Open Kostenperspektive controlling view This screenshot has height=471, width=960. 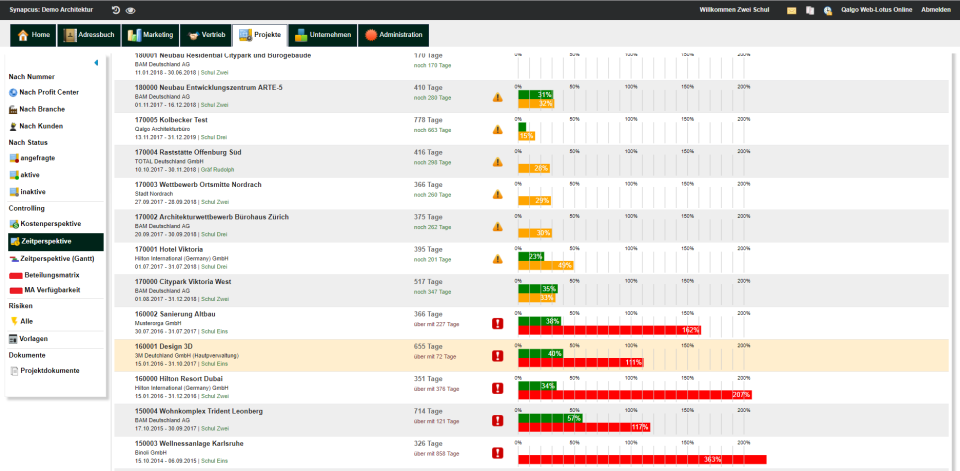pos(45,224)
